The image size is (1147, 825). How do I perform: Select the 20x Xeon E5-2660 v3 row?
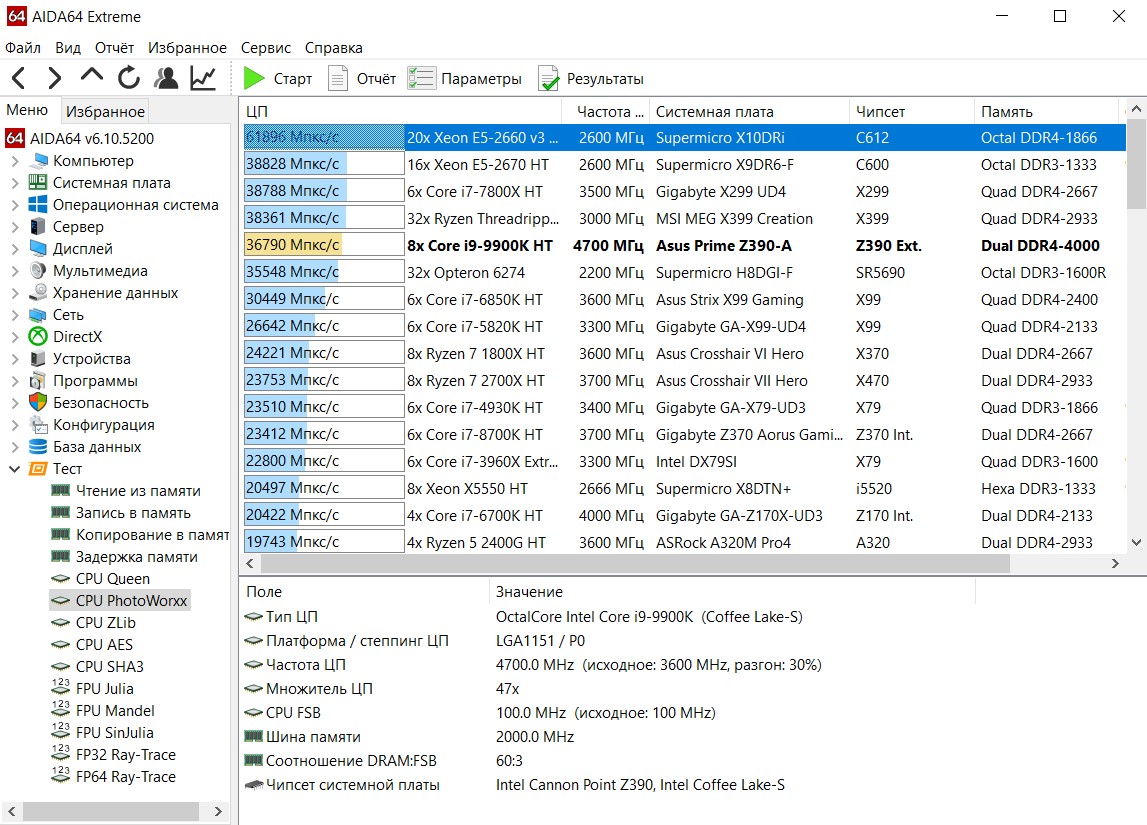pyautogui.click(x=684, y=138)
